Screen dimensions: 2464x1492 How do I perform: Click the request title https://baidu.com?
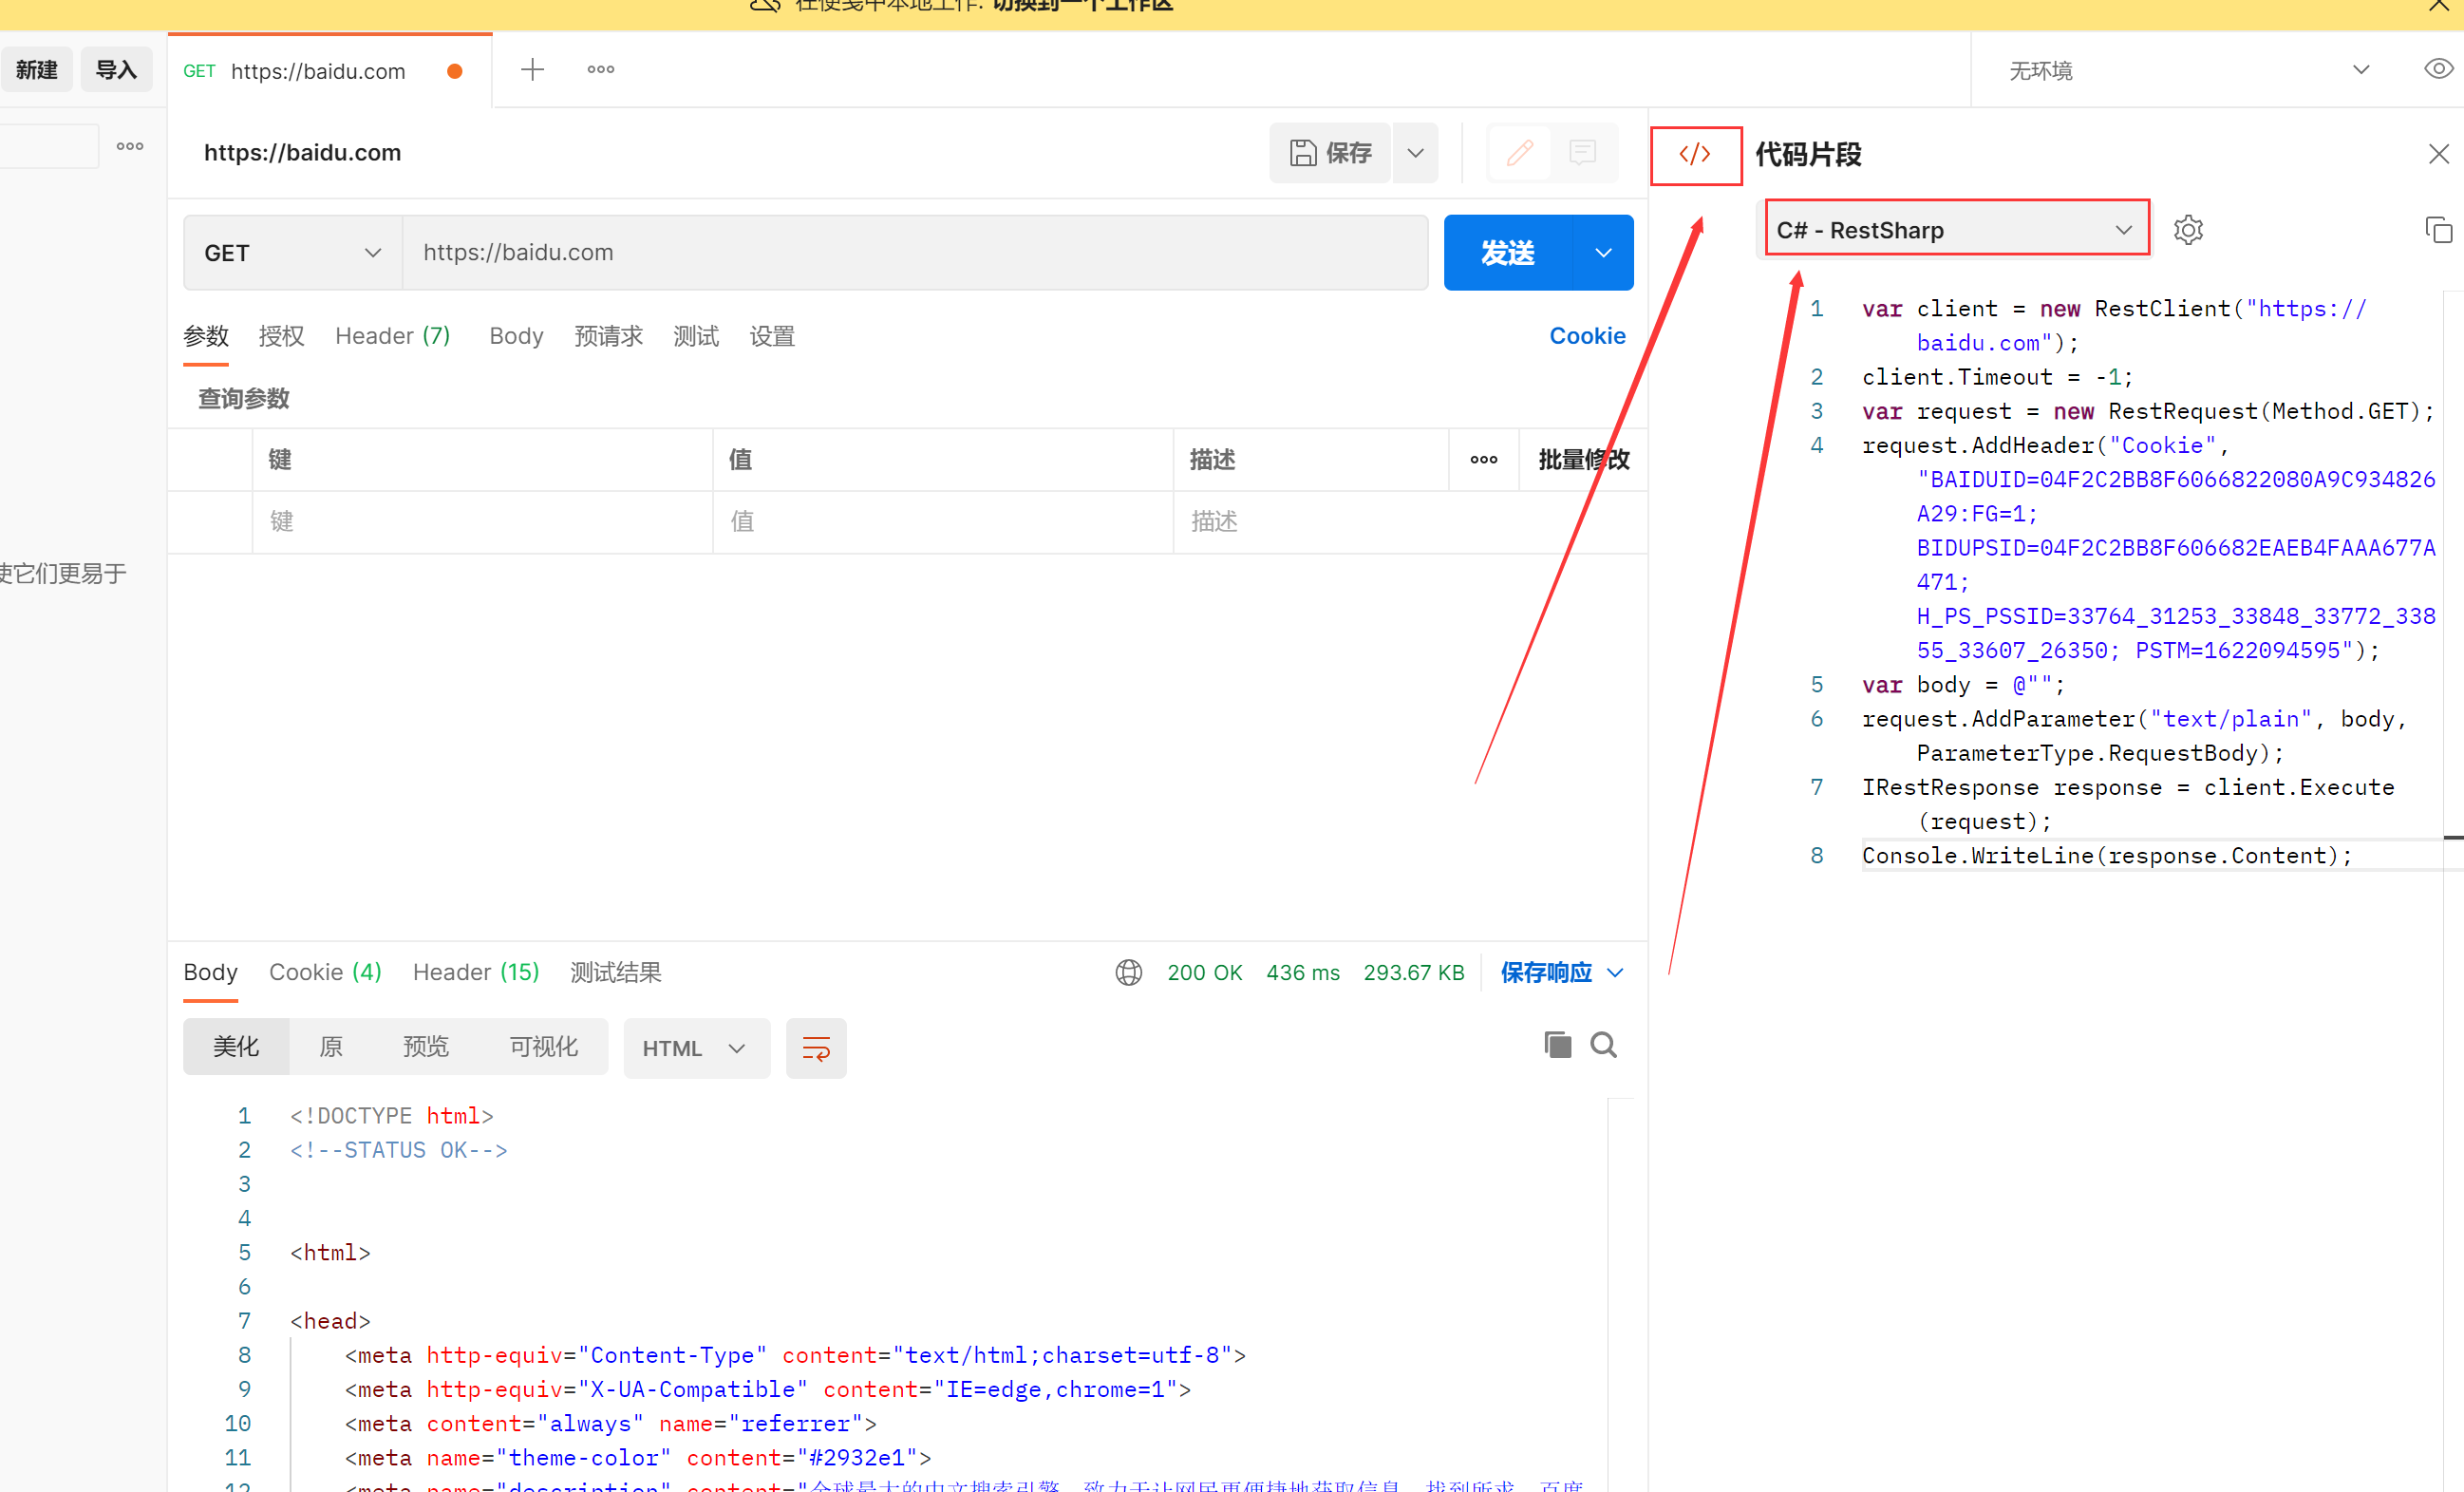(302, 152)
